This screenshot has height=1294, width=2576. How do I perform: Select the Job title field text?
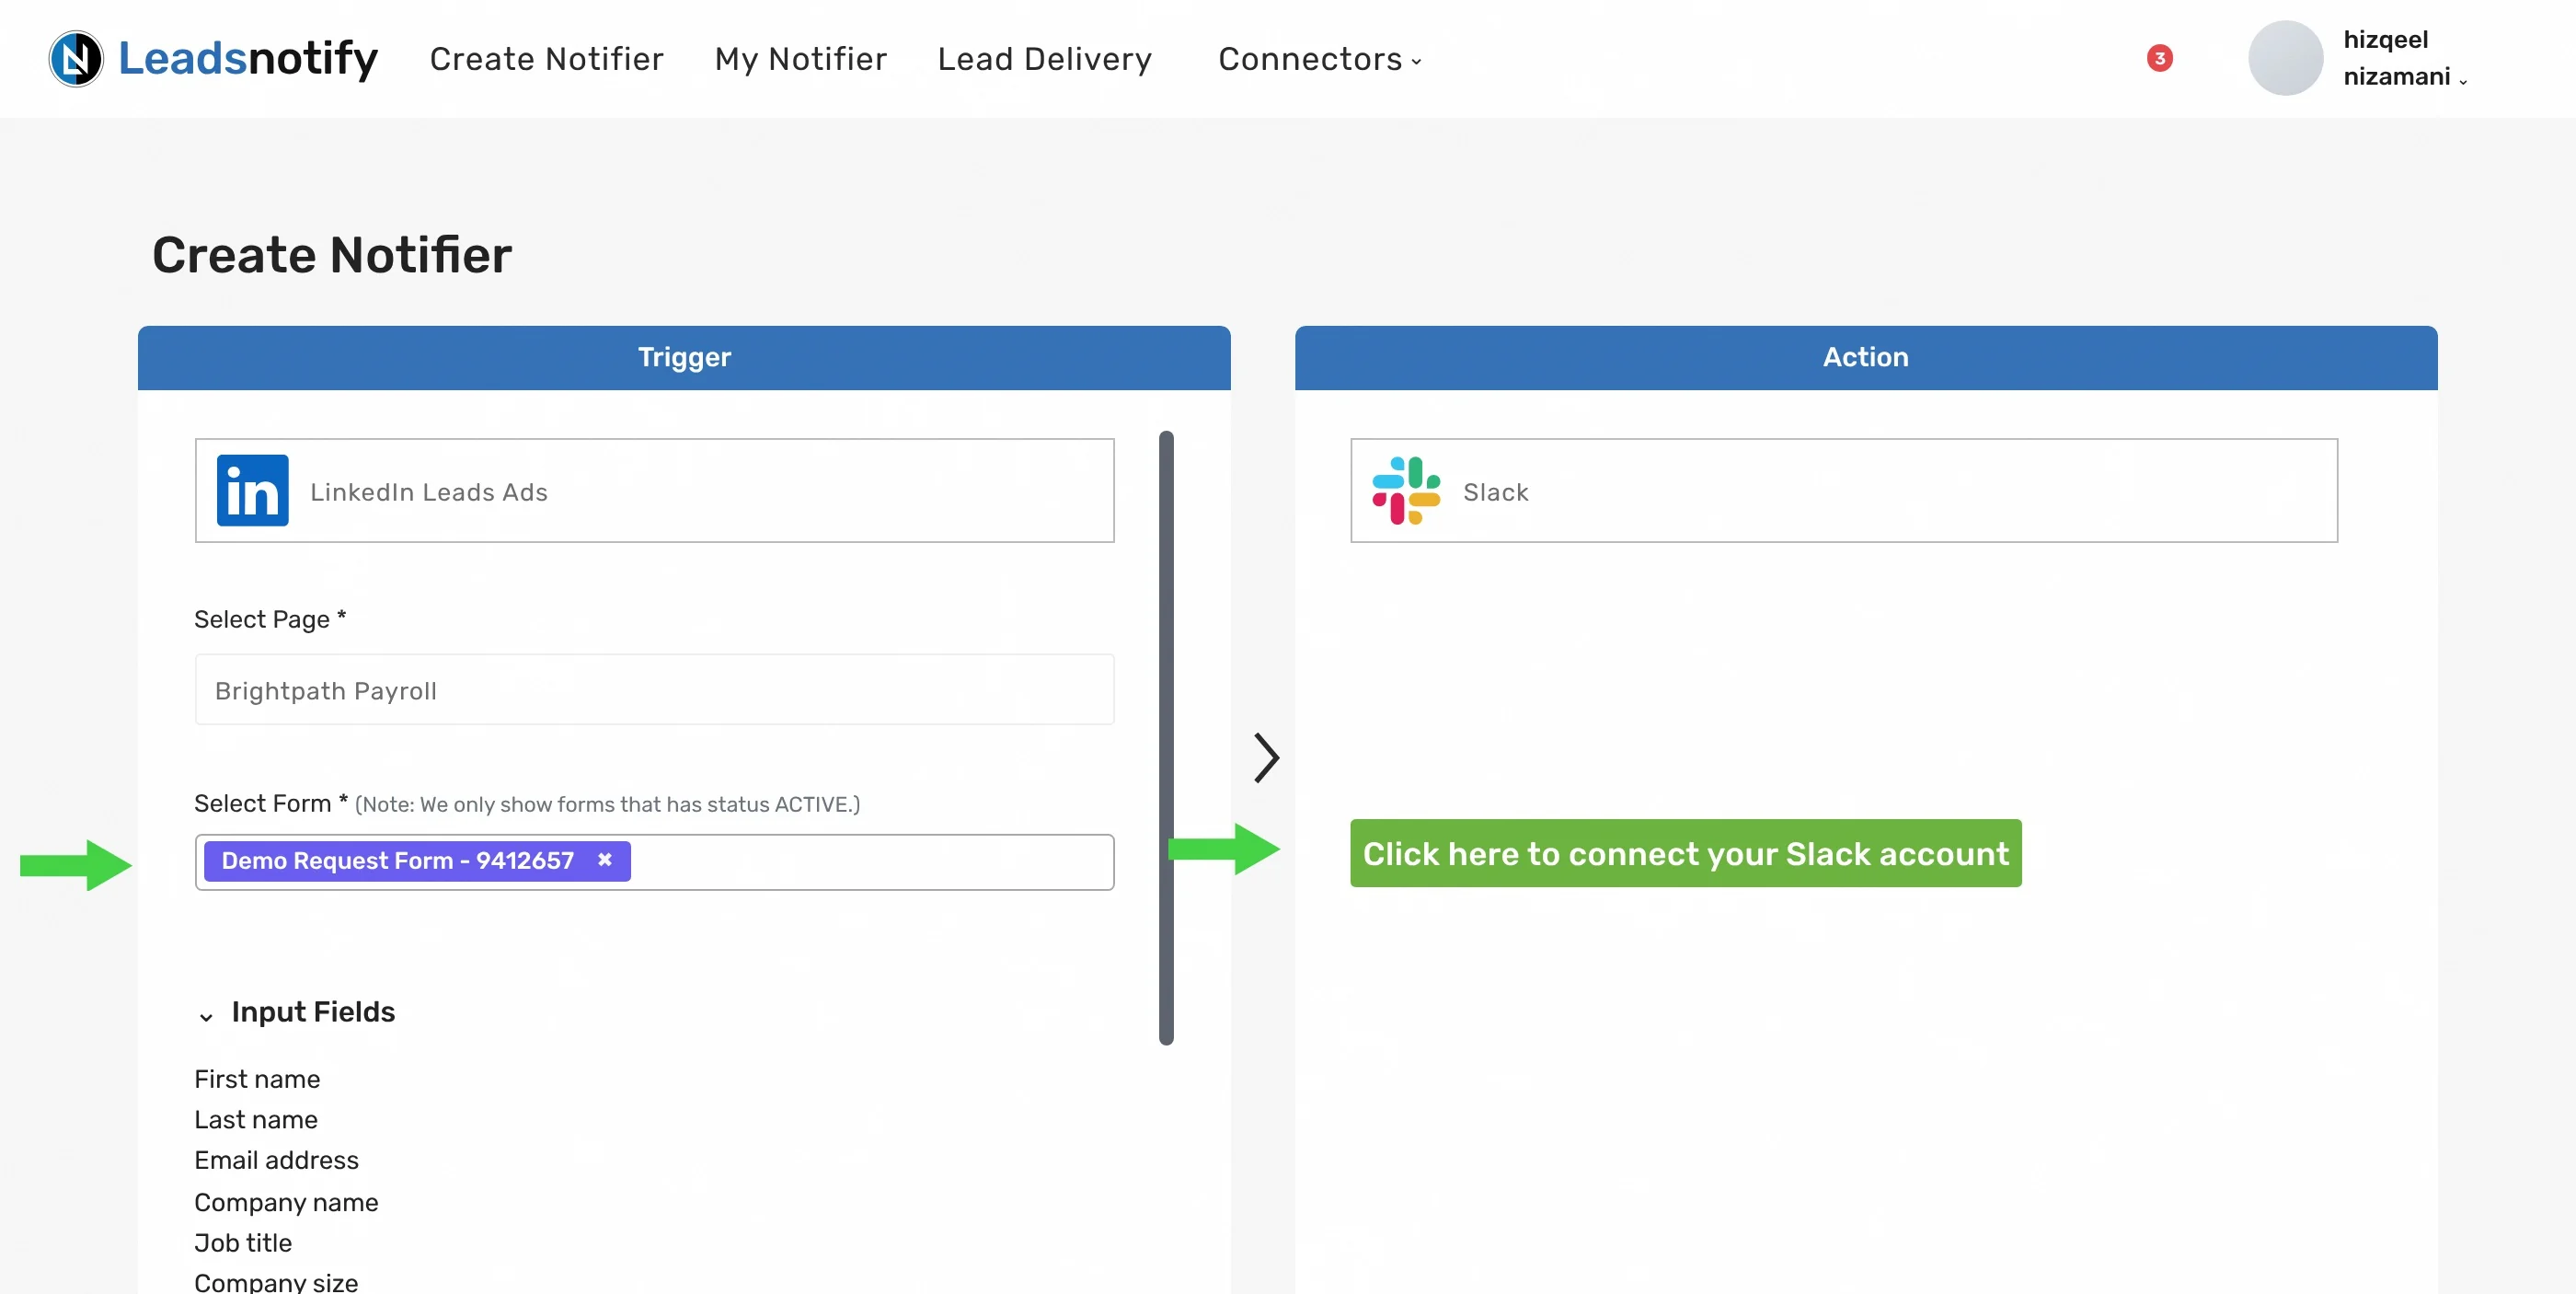(x=243, y=1243)
